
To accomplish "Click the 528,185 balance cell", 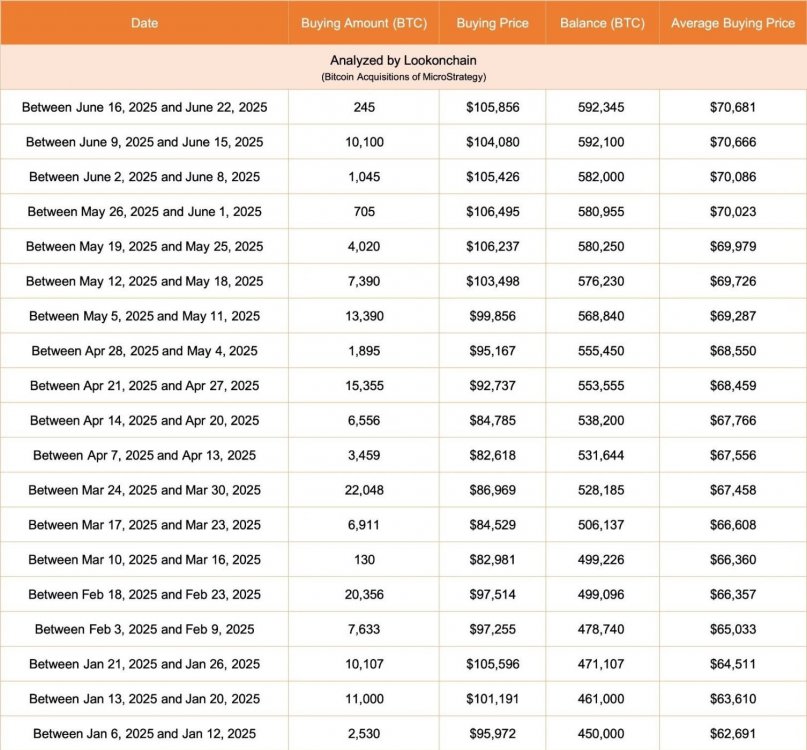I will pyautogui.click(x=601, y=490).
